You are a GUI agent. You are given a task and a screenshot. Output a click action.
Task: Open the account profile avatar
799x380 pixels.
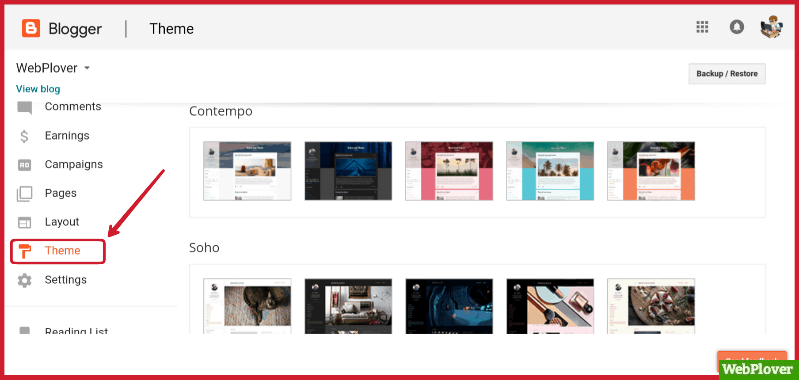(771, 27)
